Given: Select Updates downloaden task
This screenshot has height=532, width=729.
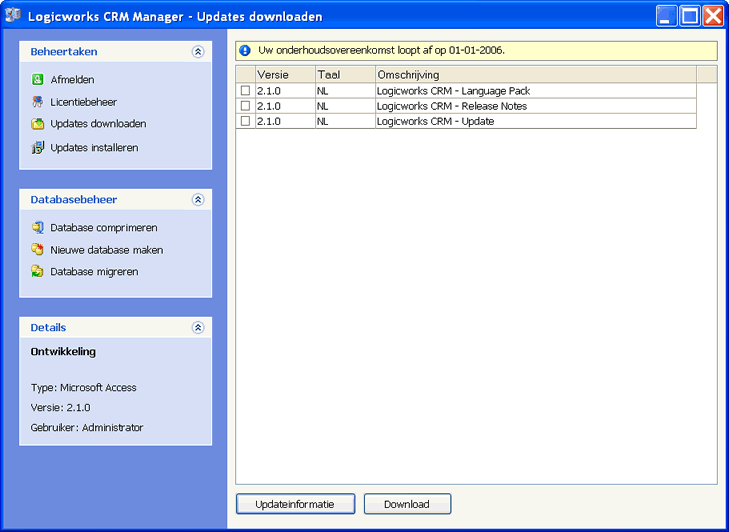Looking at the screenshot, I should [99, 124].
